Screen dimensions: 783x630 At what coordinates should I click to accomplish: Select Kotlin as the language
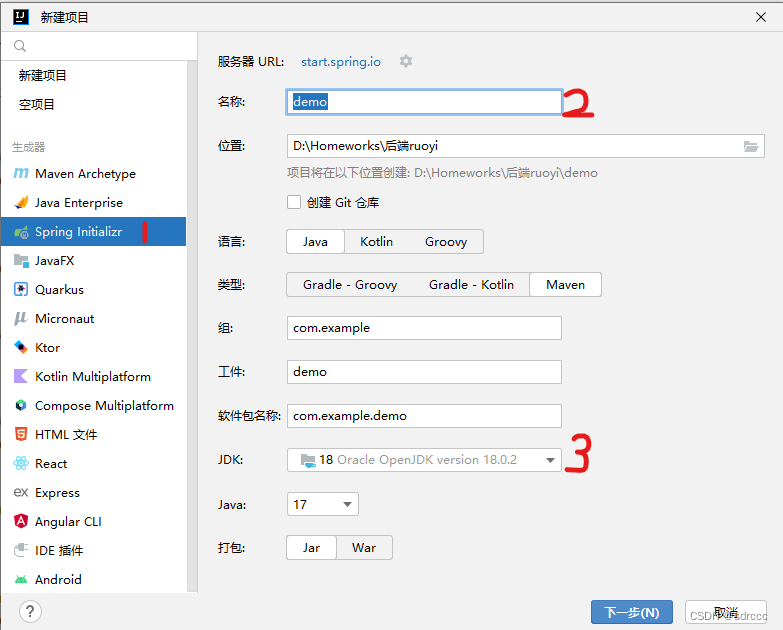click(x=377, y=242)
